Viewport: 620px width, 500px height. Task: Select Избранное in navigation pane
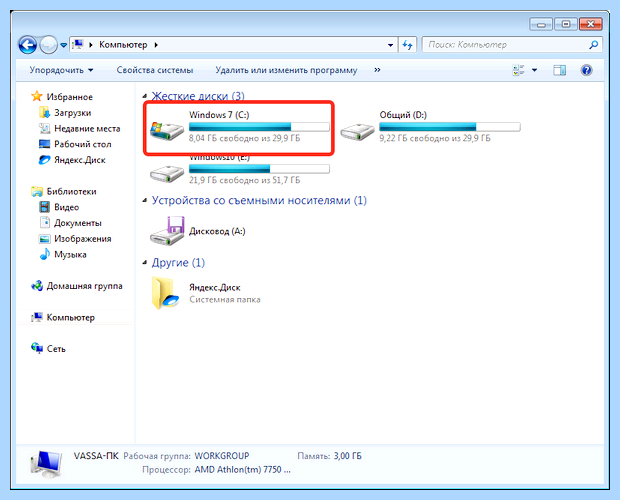point(70,97)
